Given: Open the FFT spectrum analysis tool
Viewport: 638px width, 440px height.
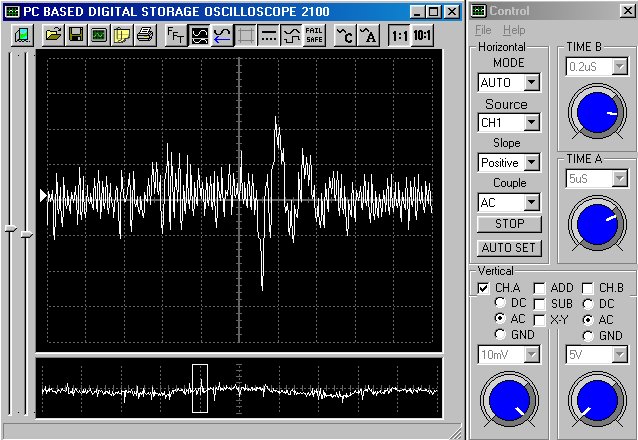Looking at the screenshot, I should [x=175, y=35].
